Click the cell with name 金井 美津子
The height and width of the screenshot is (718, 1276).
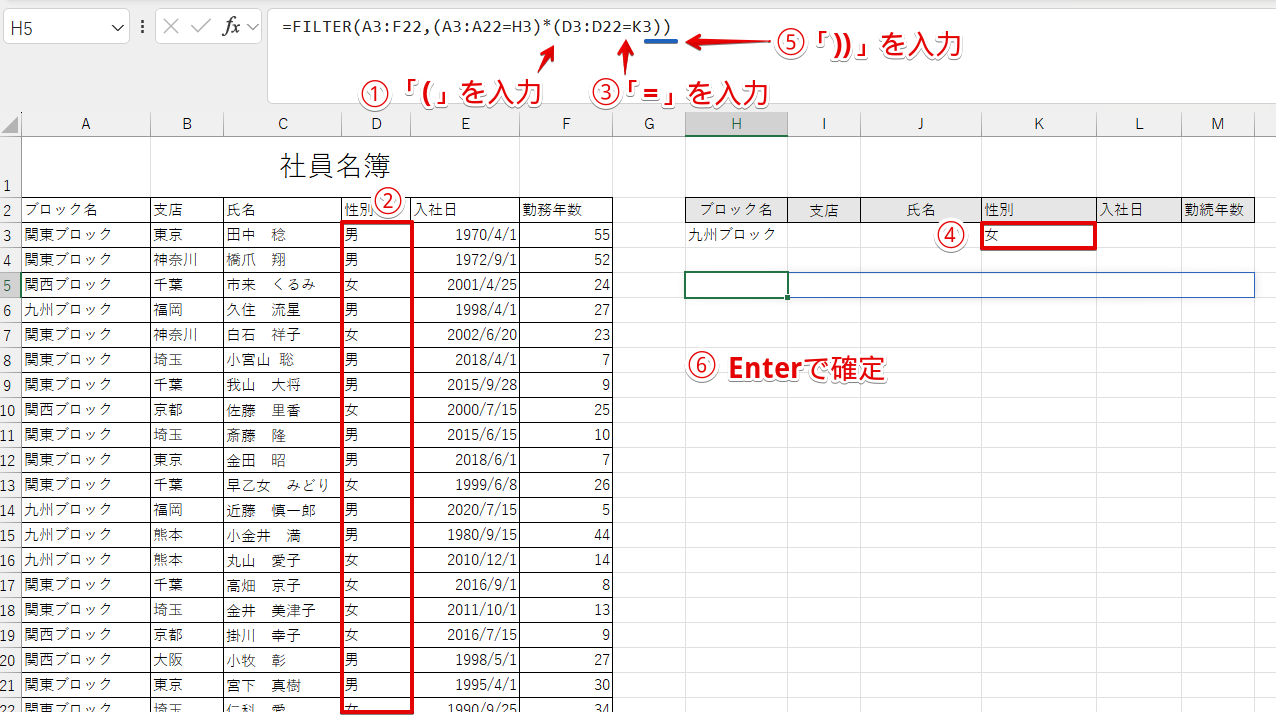pyautogui.click(x=283, y=610)
